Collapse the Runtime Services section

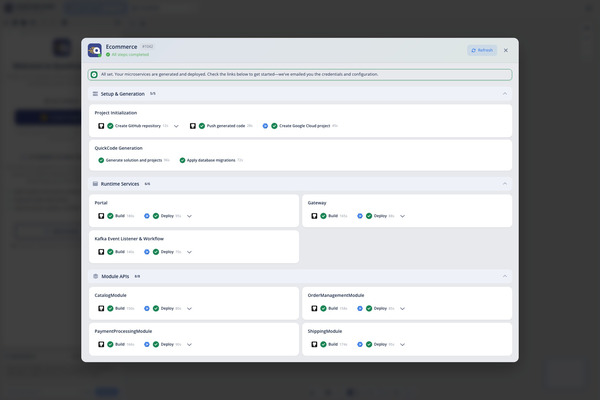505,184
